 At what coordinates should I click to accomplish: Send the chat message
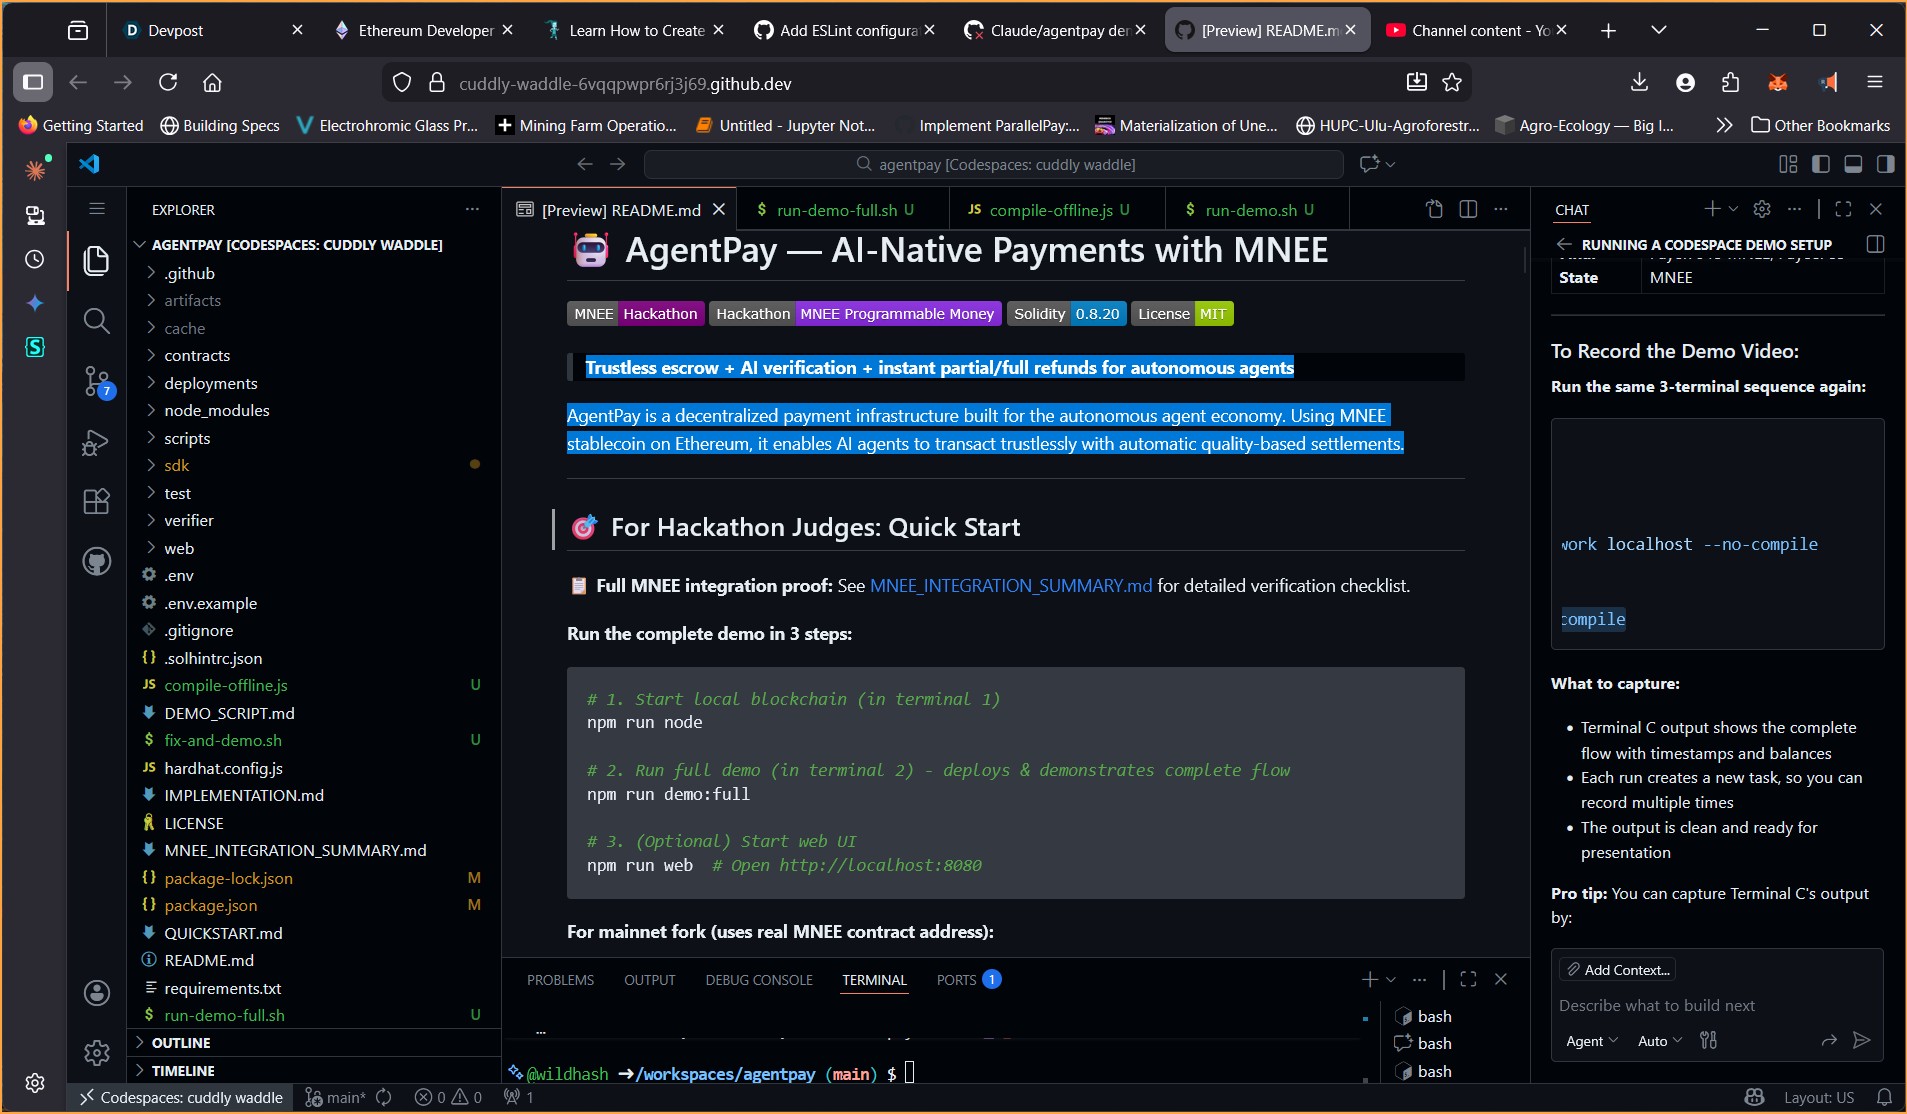(x=1861, y=1041)
